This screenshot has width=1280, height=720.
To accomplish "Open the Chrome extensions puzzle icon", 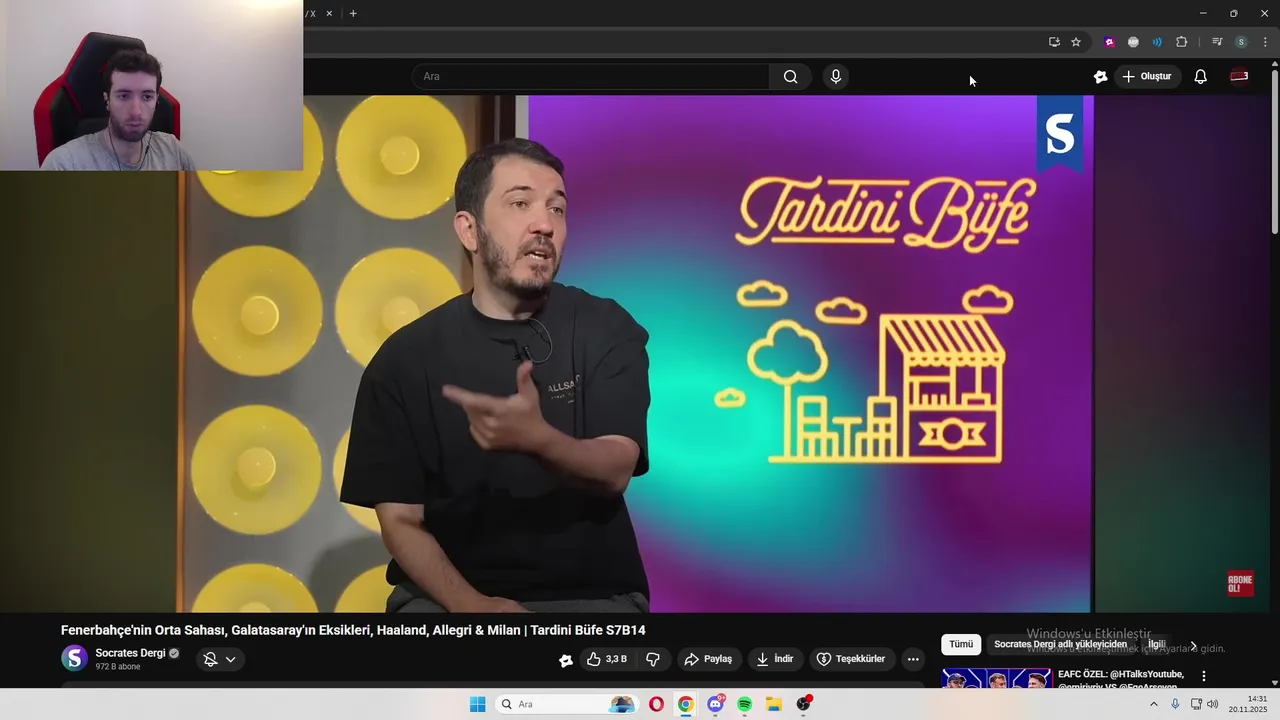I will [x=1181, y=42].
